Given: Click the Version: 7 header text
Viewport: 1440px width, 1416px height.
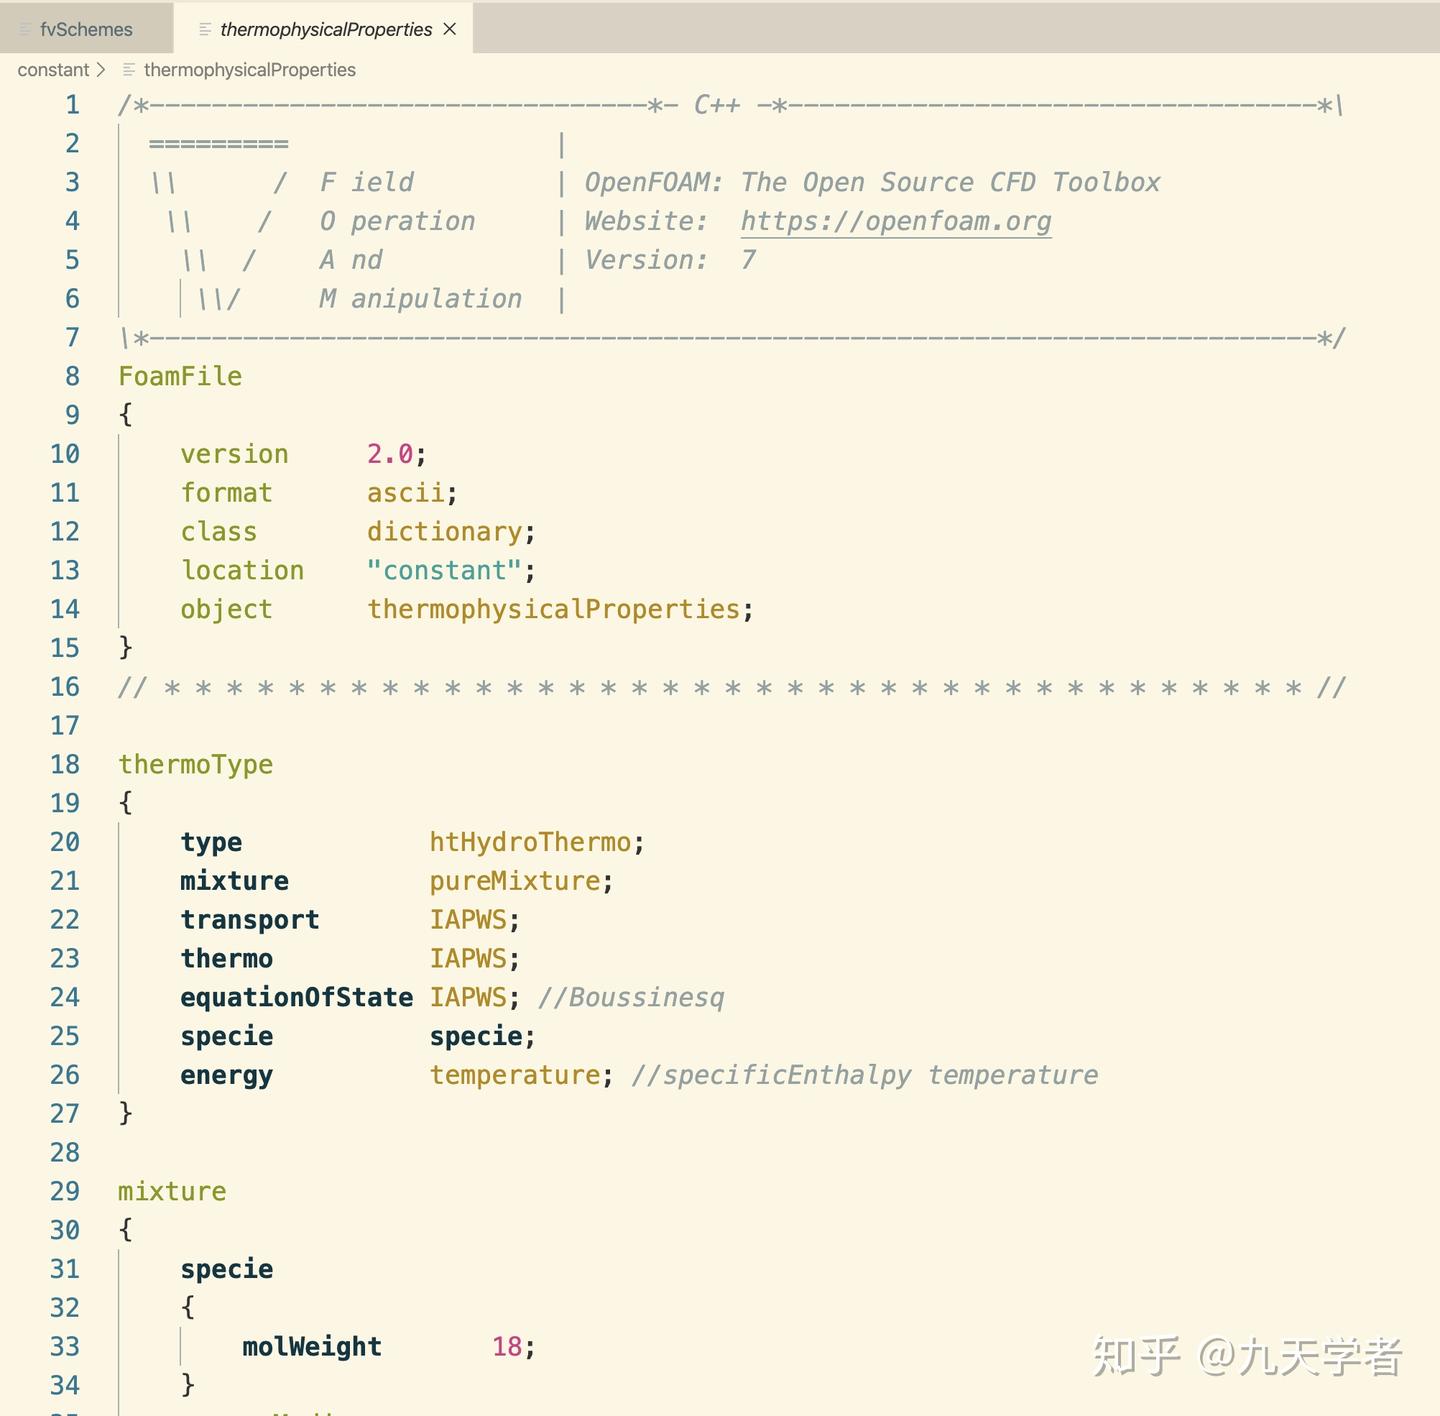Looking at the screenshot, I should [670, 260].
